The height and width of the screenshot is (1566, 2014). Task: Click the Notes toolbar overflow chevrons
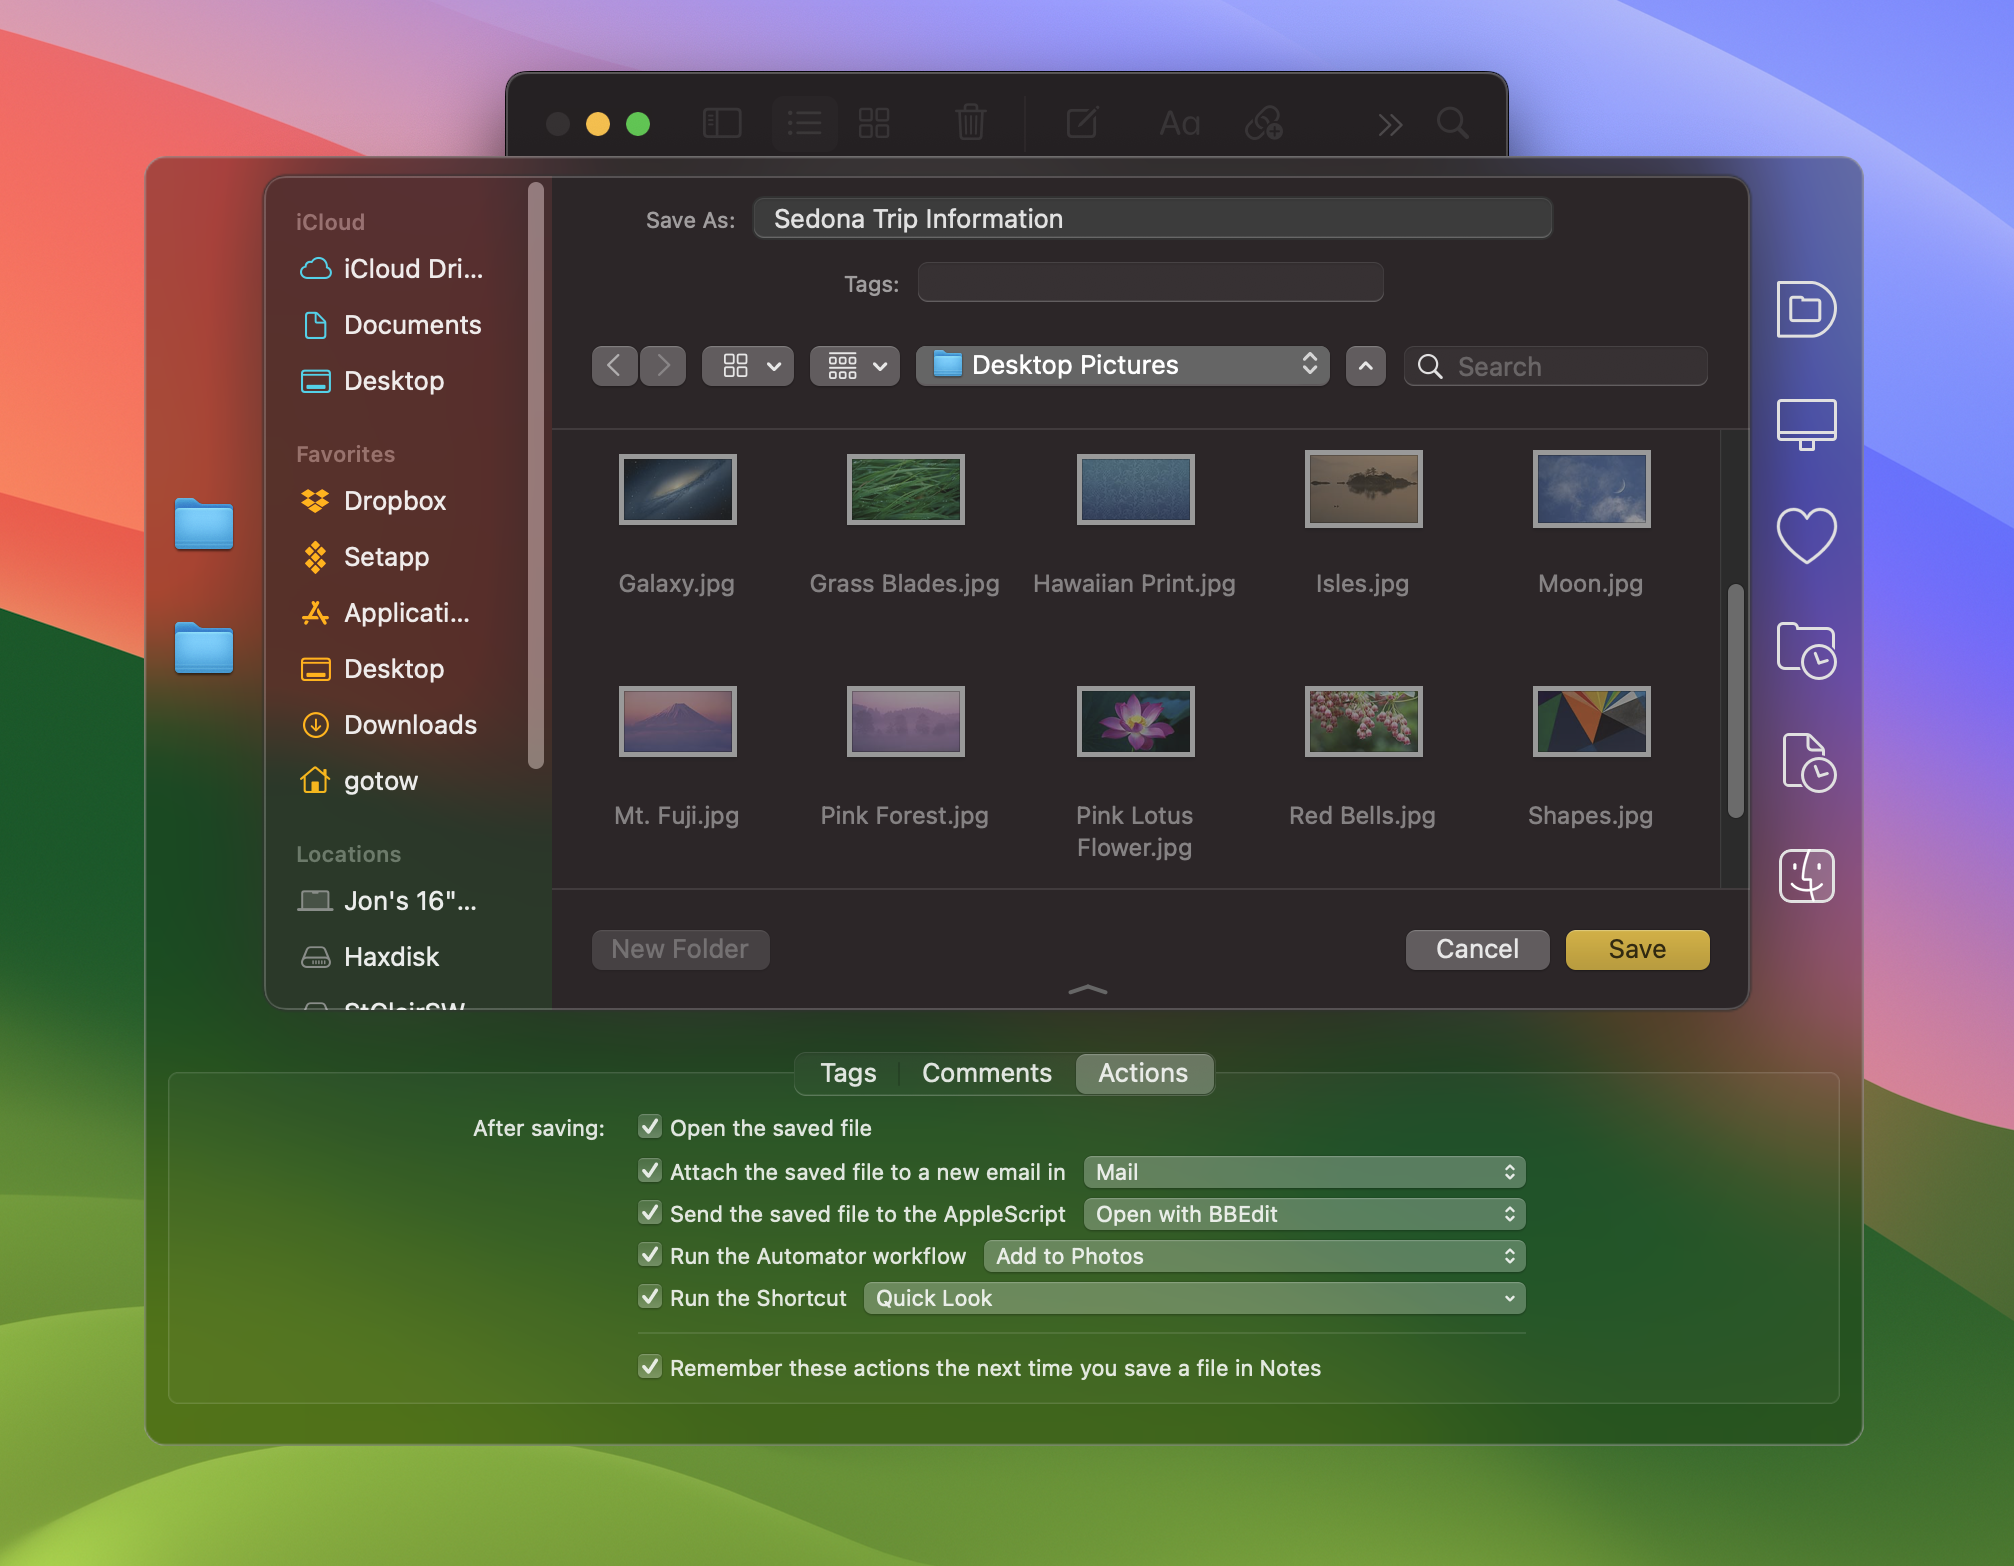pos(1390,124)
